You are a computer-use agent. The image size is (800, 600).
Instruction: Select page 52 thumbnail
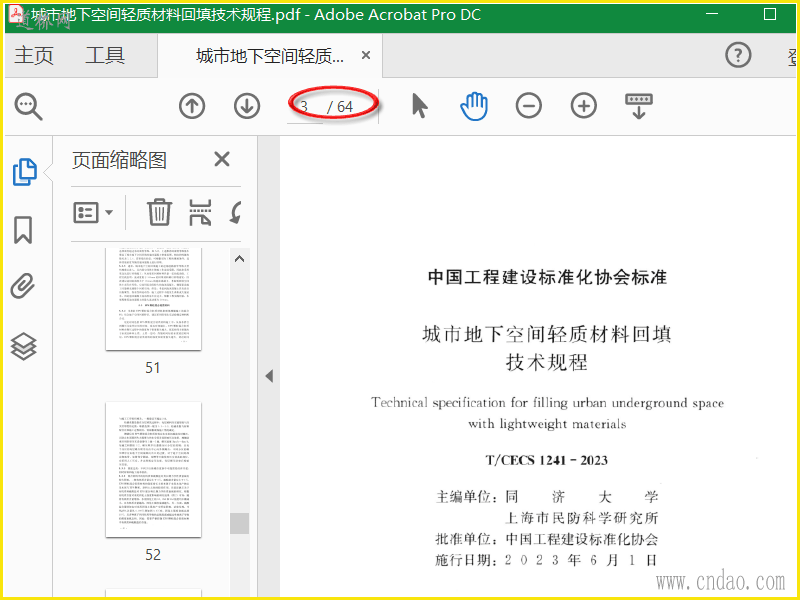pos(154,469)
